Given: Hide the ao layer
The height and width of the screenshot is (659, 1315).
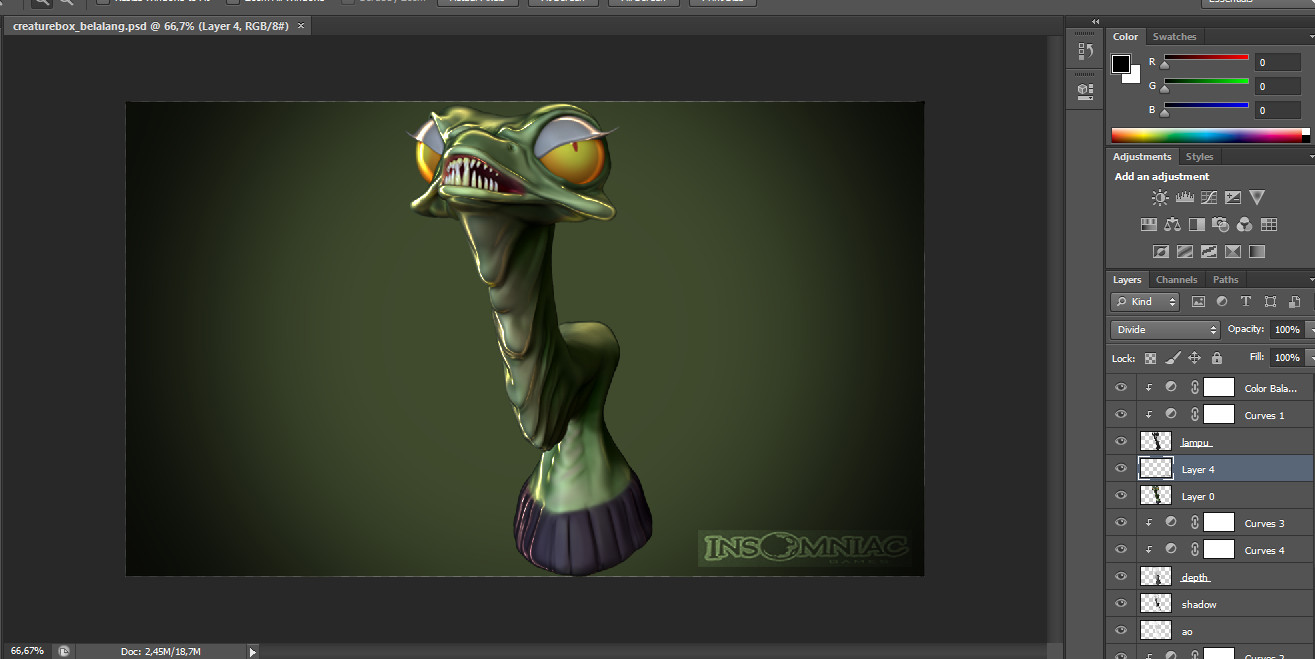Looking at the screenshot, I should [x=1120, y=631].
